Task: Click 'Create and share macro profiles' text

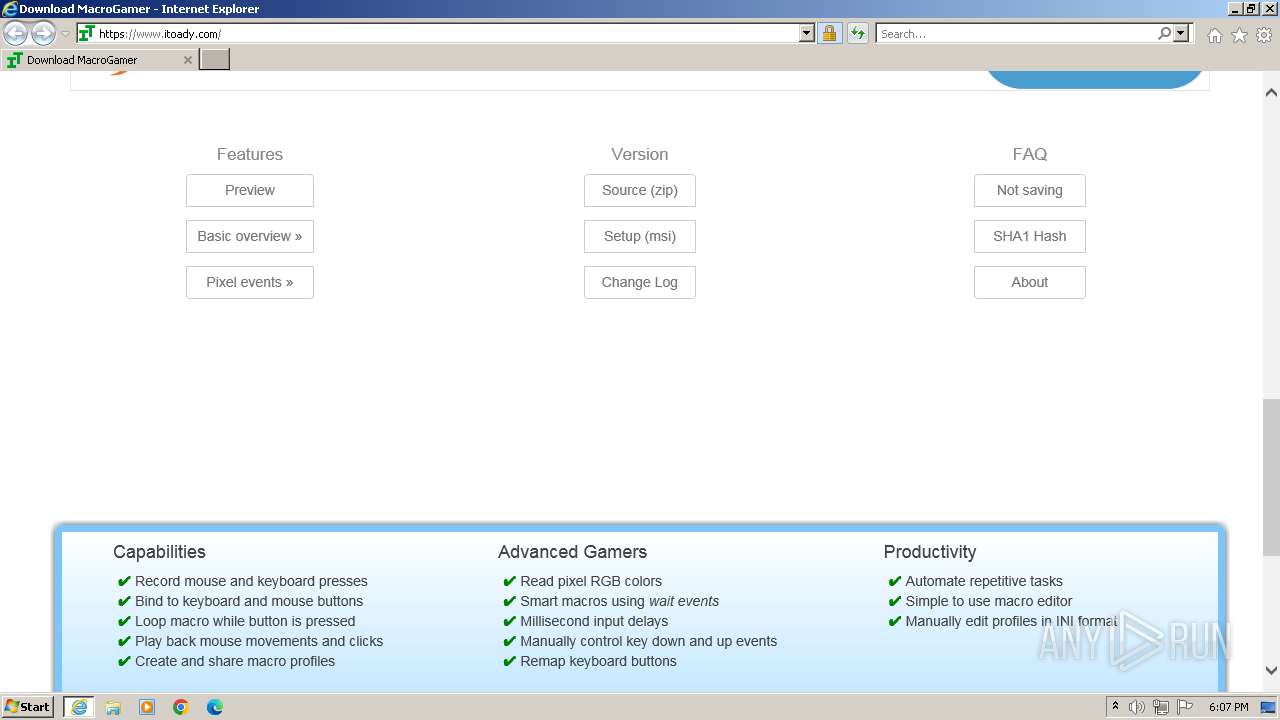Action: [x=235, y=661]
